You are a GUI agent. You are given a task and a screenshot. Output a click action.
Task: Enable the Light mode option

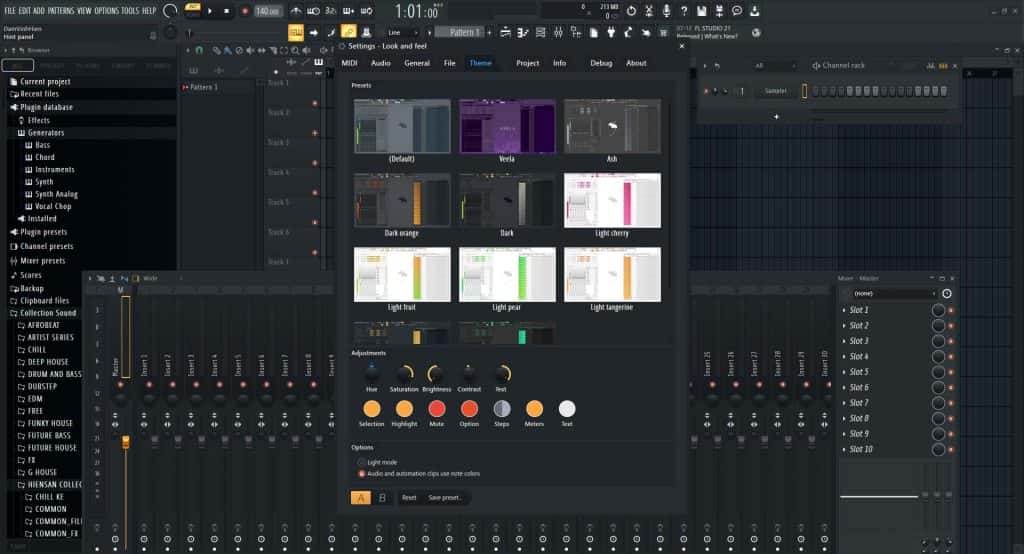click(x=361, y=463)
